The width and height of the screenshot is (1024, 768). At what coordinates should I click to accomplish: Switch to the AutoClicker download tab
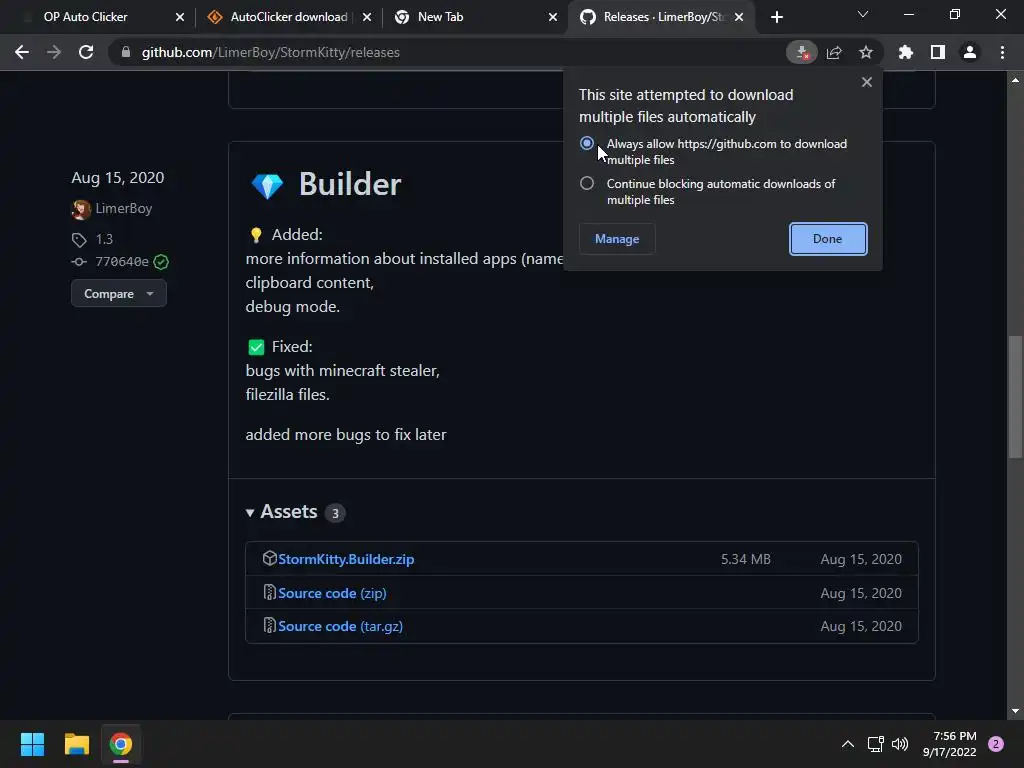click(x=289, y=17)
